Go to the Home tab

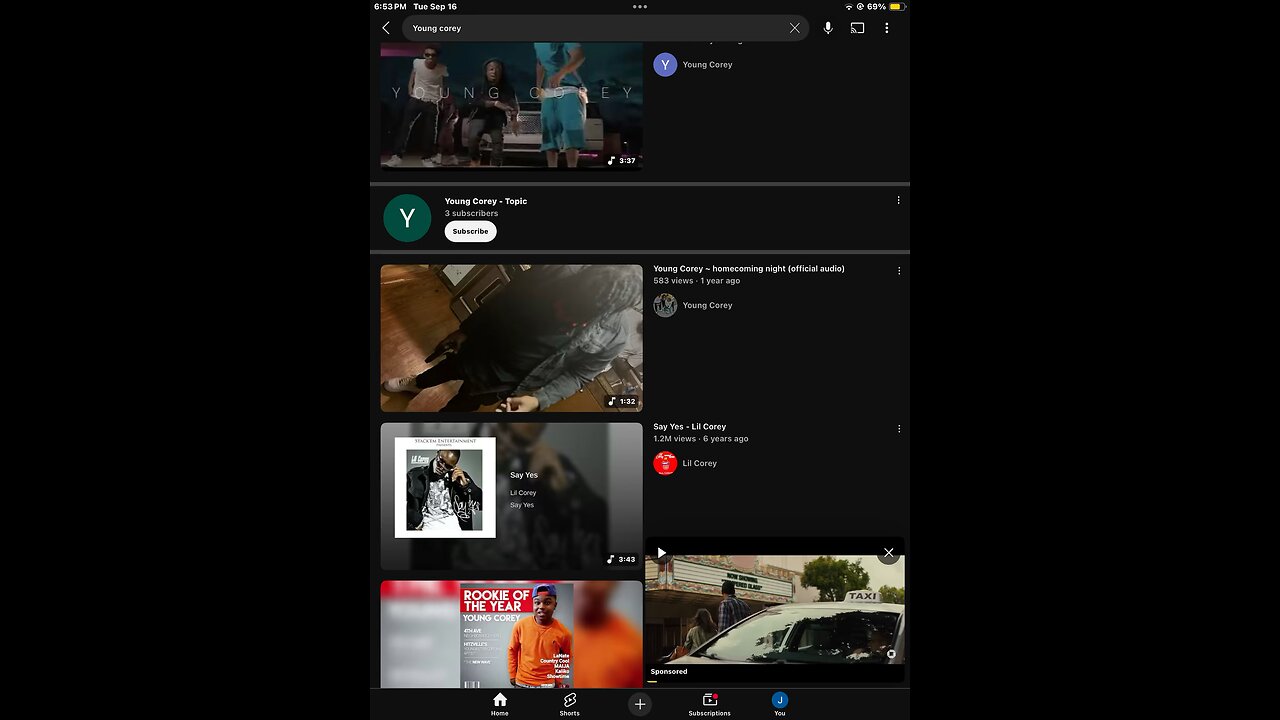pos(500,704)
